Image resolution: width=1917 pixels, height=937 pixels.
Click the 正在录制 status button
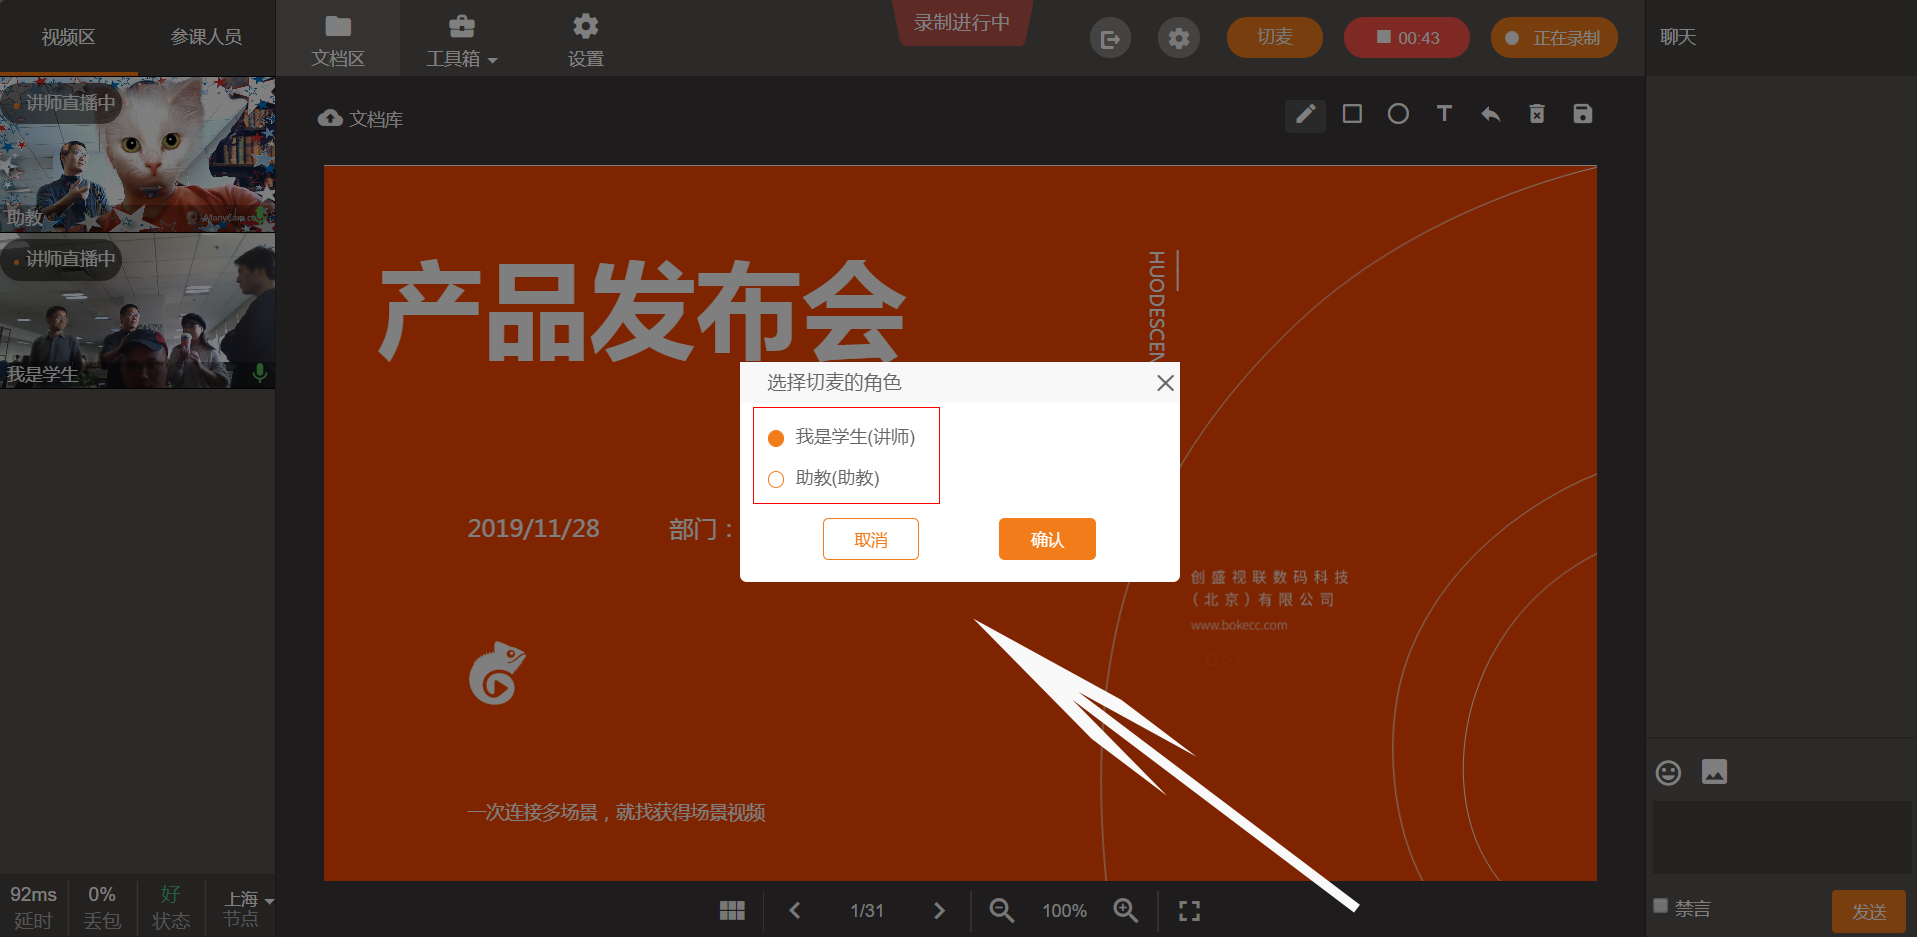pos(1554,37)
